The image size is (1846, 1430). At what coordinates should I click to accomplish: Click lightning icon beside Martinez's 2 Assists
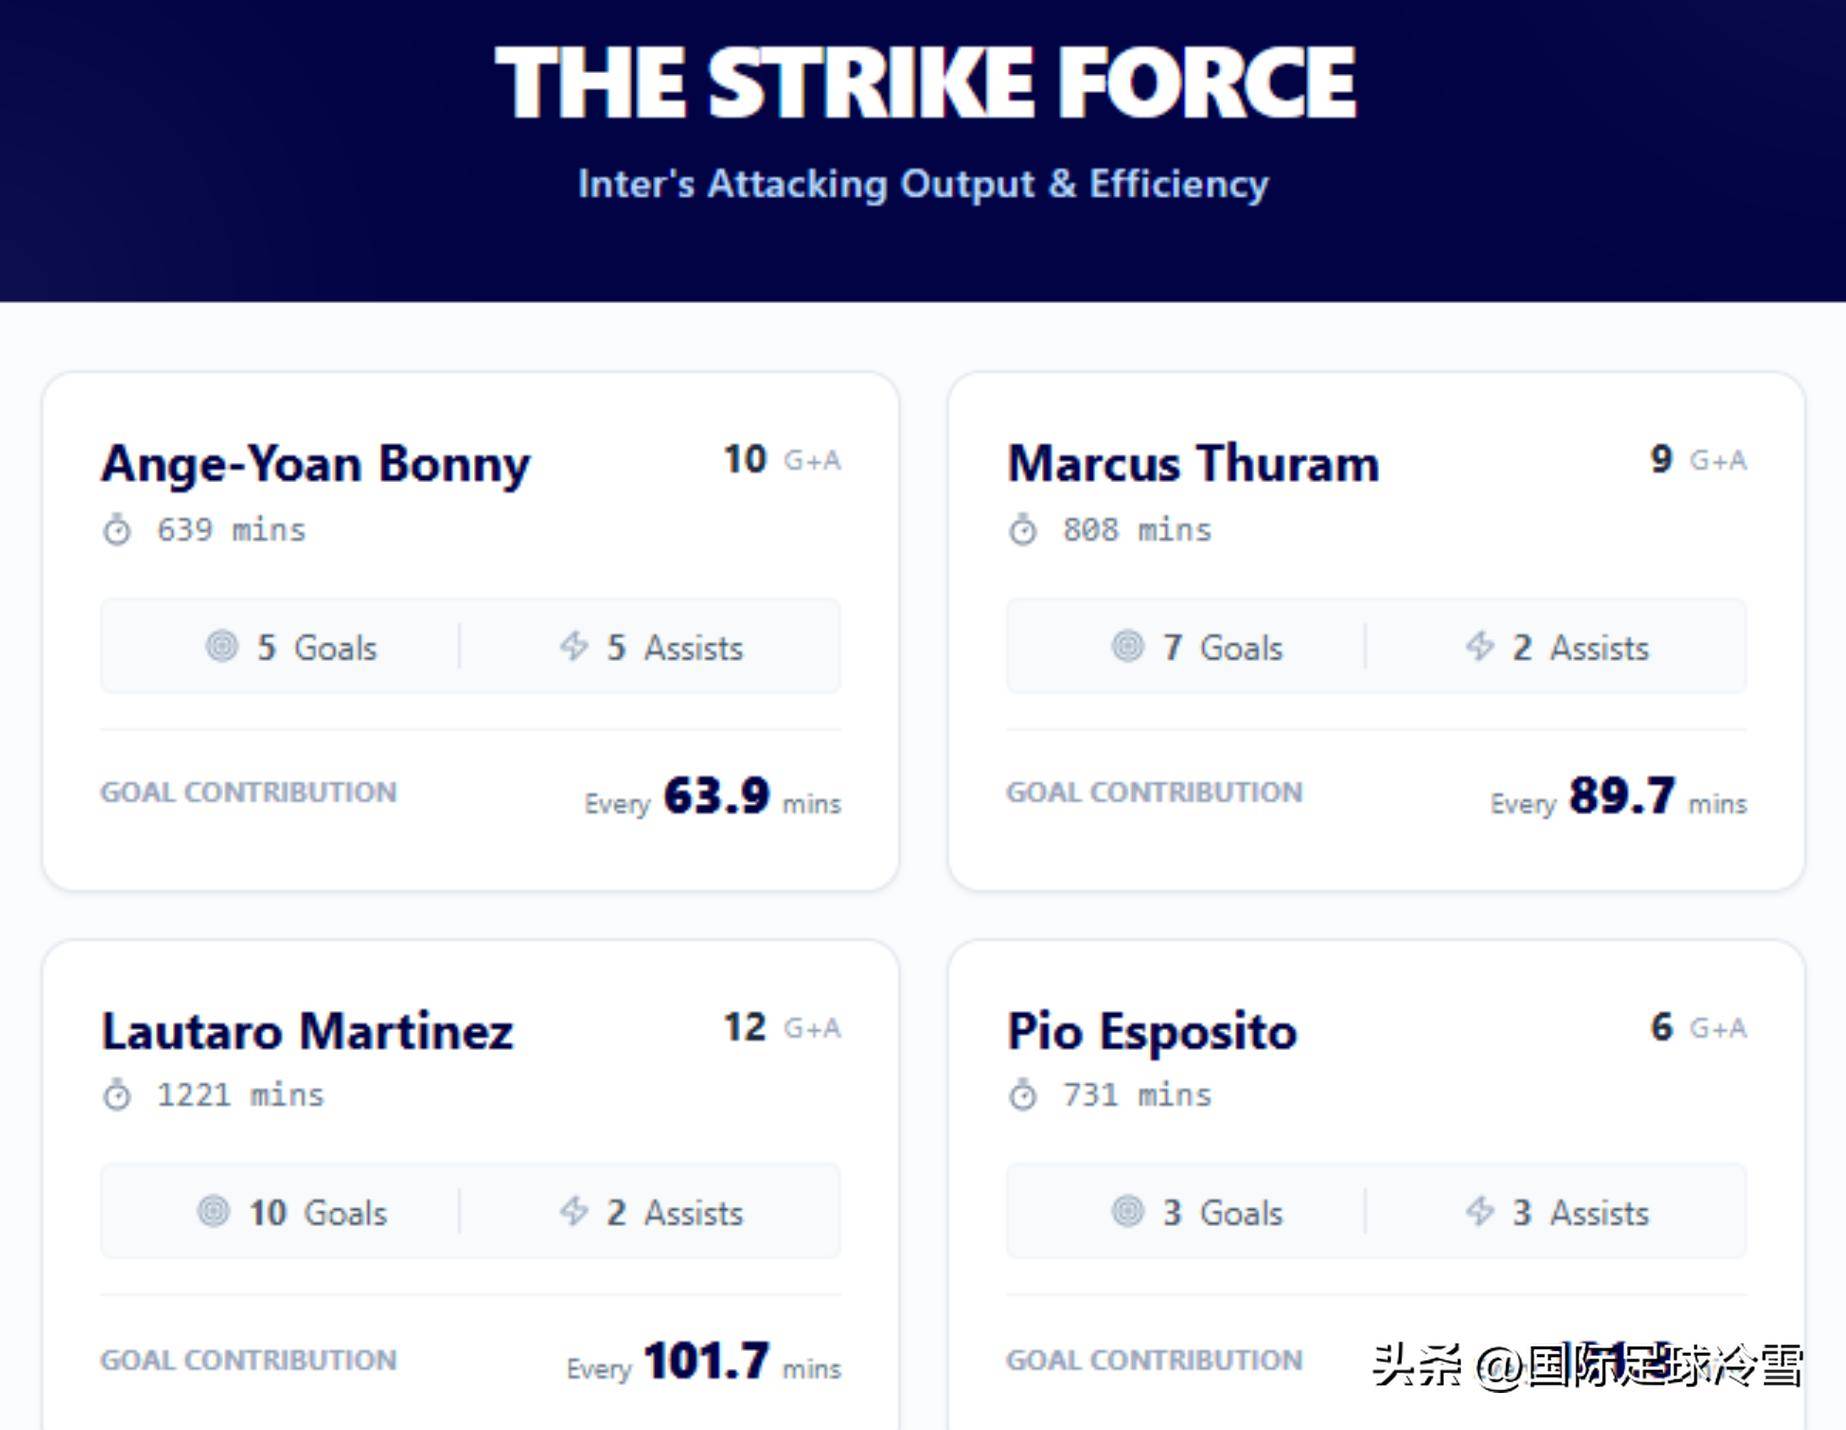[574, 1212]
